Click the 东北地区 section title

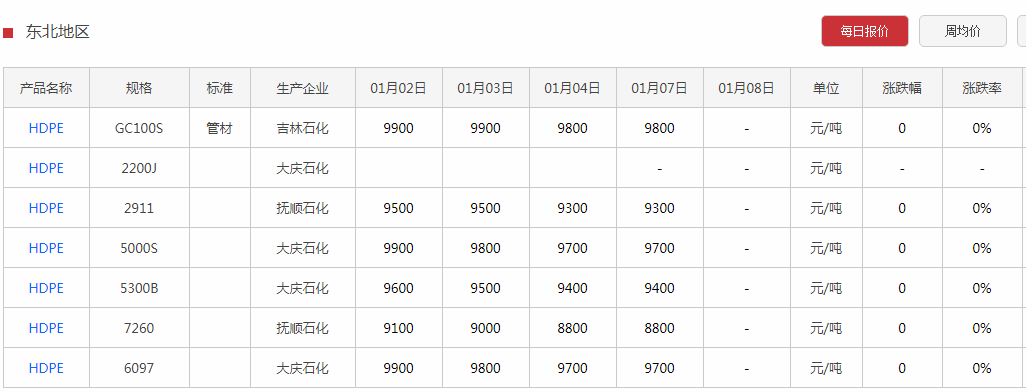coord(58,32)
